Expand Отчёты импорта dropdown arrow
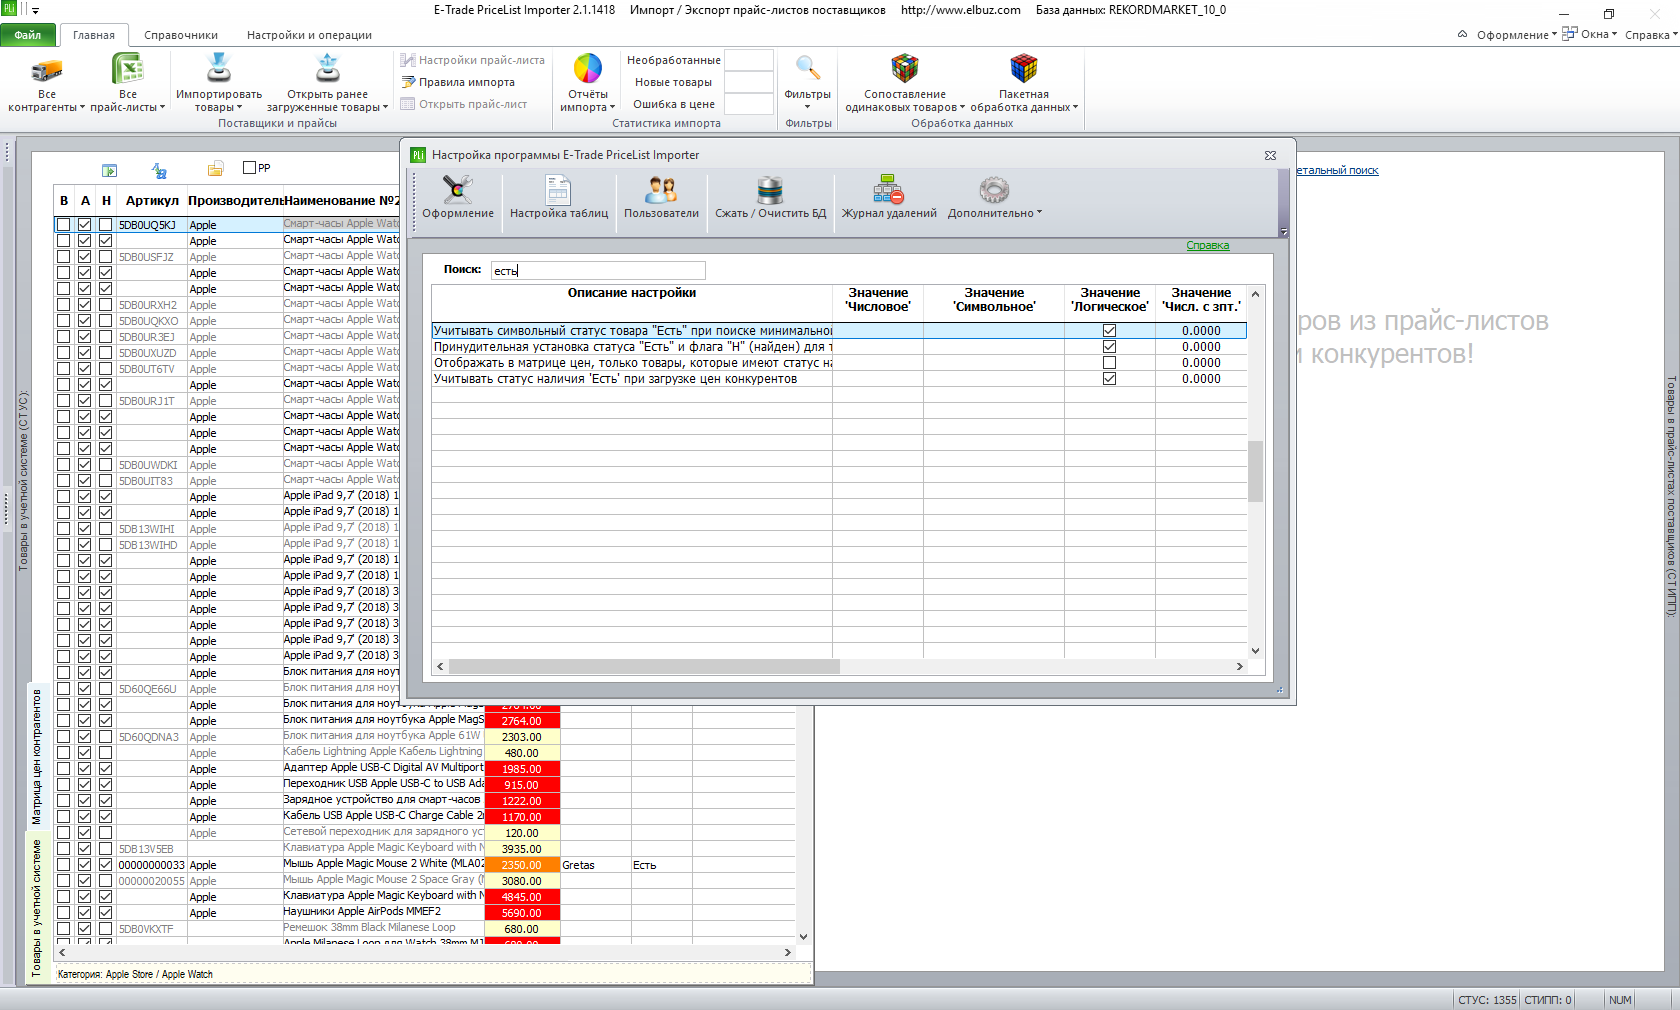 tap(612, 107)
